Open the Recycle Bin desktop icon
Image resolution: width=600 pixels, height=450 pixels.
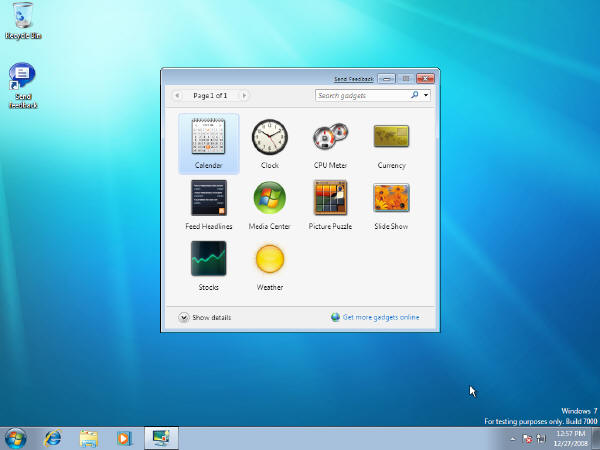(x=23, y=21)
